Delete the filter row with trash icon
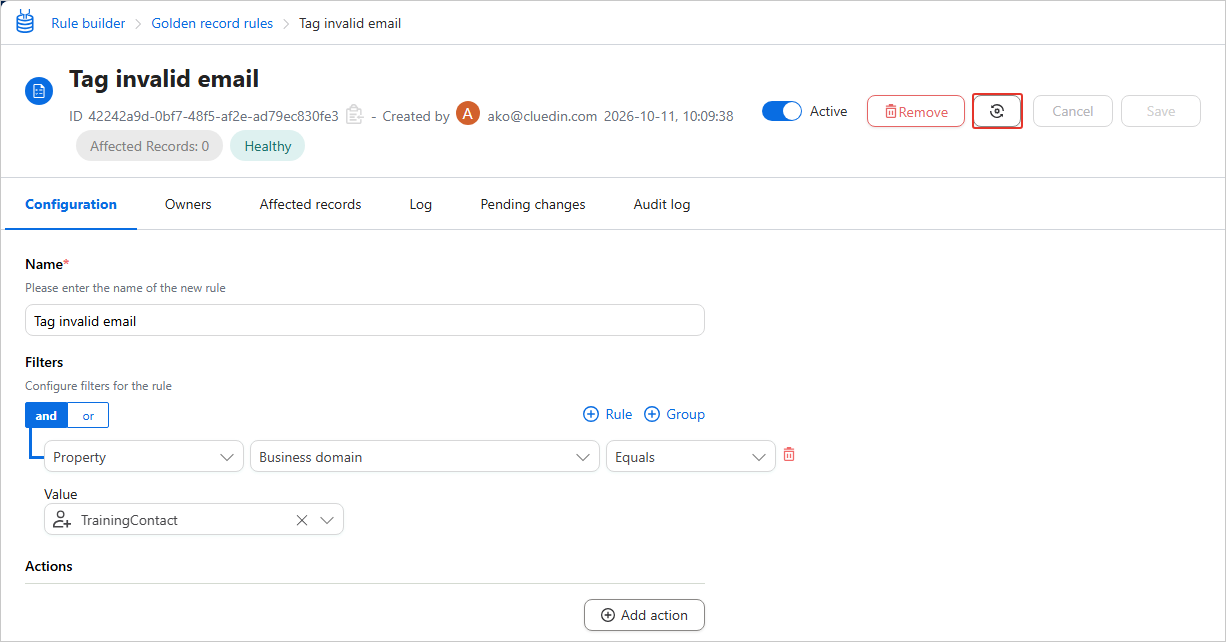This screenshot has width=1226, height=642. click(789, 455)
